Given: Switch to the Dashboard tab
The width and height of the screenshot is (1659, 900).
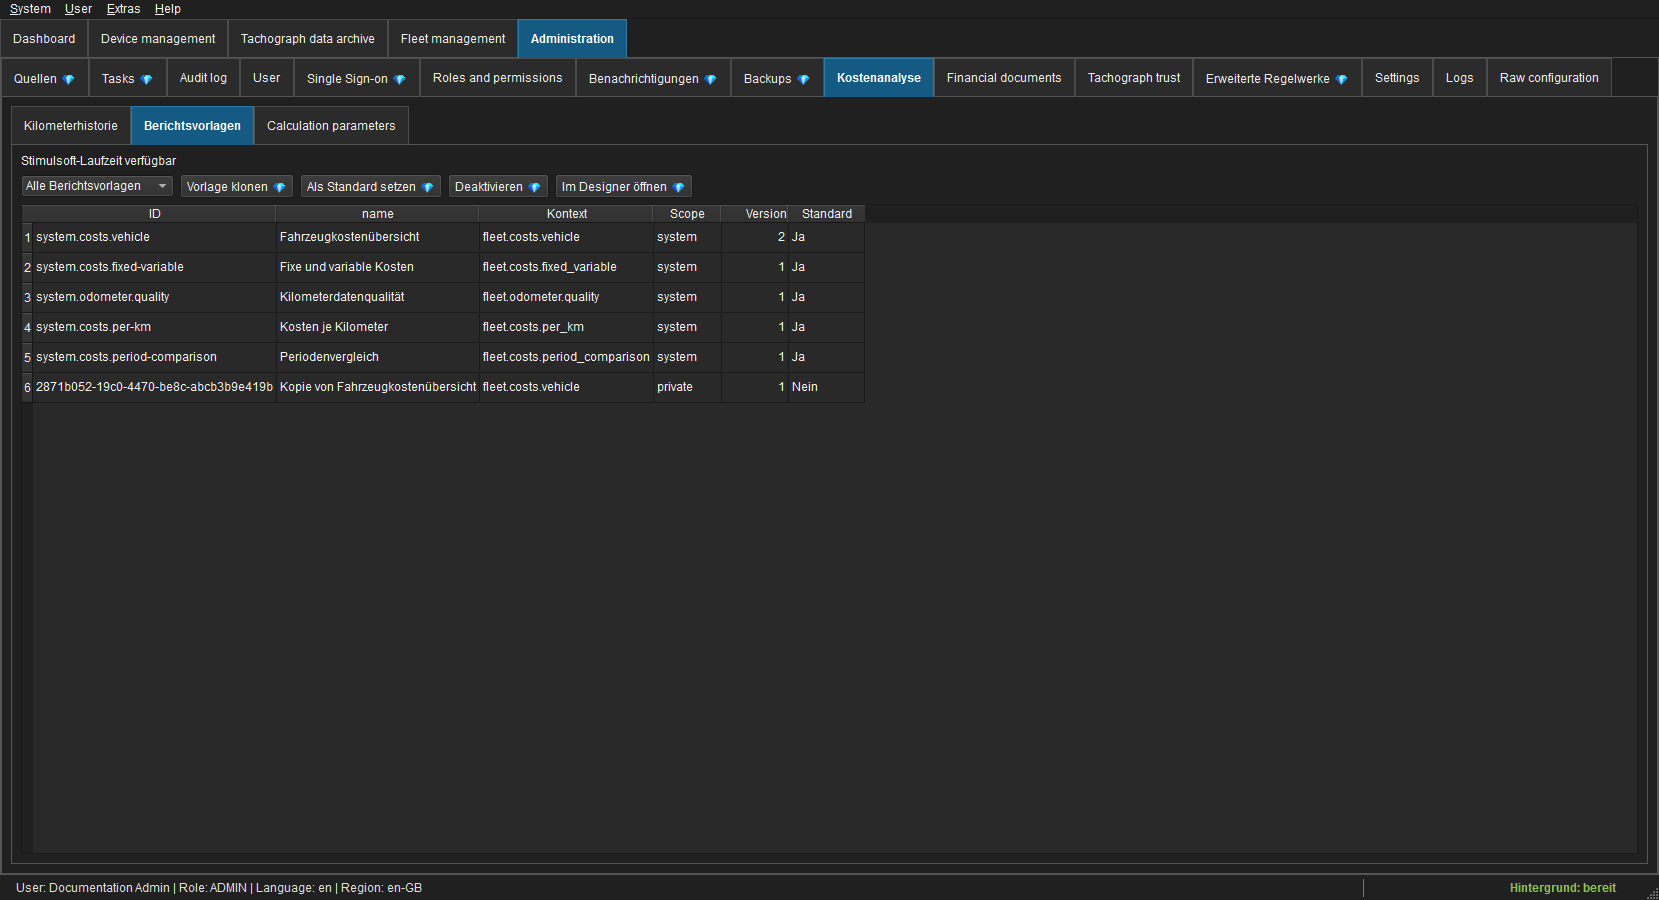Looking at the screenshot, I should 44,39.
